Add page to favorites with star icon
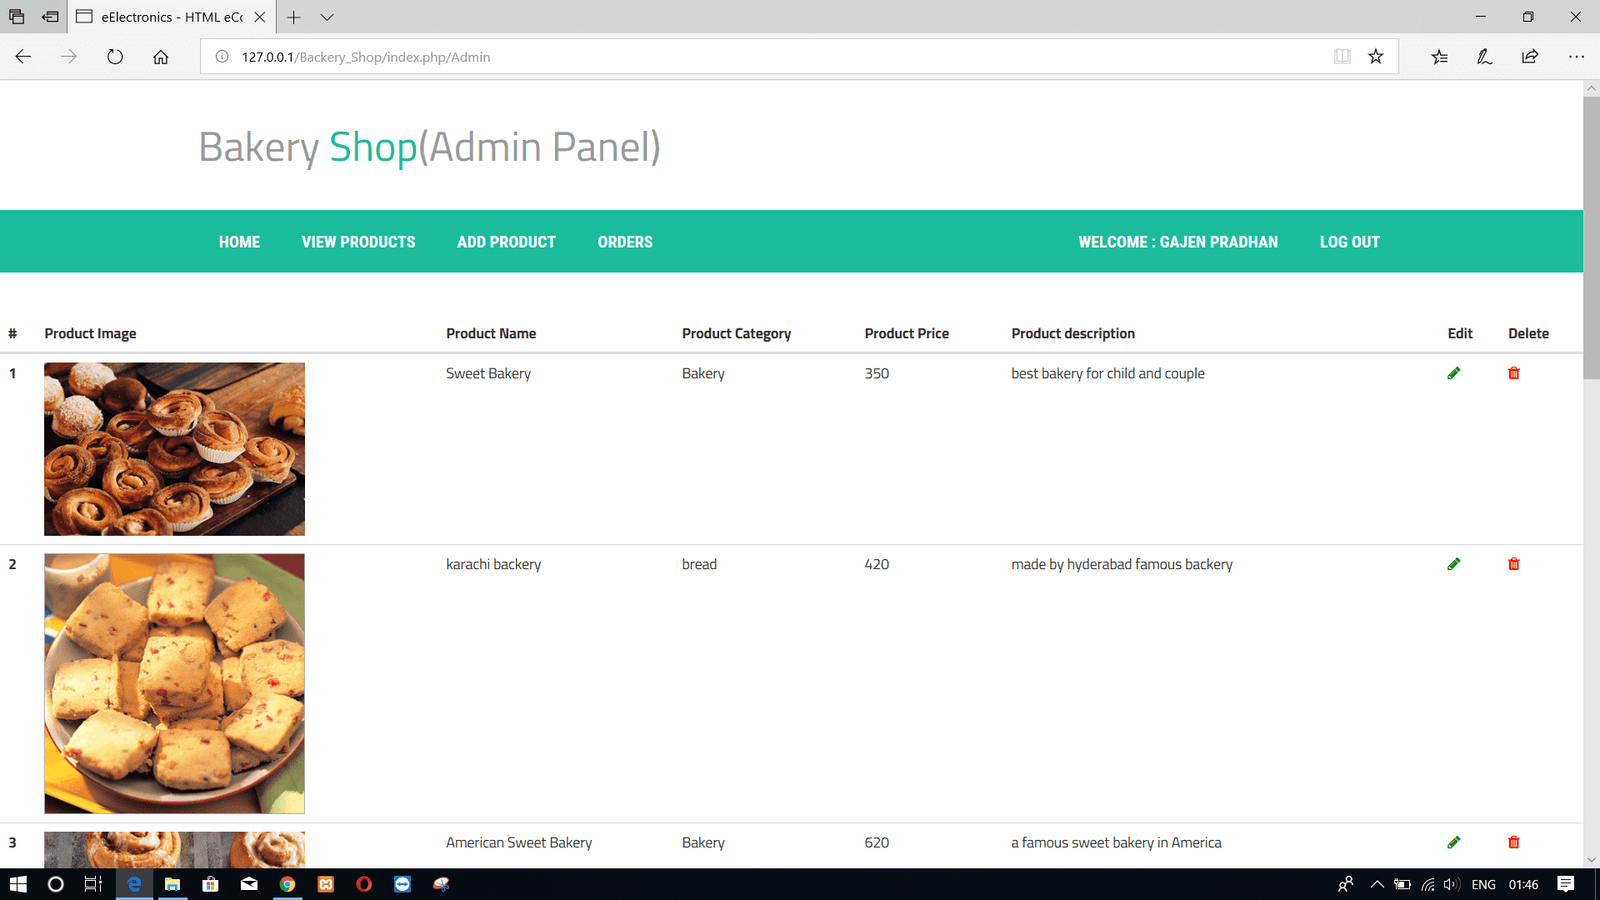Image resolution: width=1600 pixels, height=900 pixels. point(1376,57)
